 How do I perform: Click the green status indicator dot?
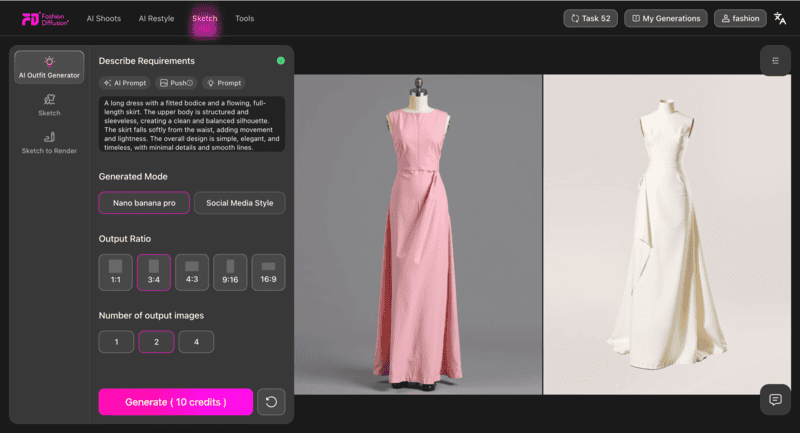click(281, 61)
